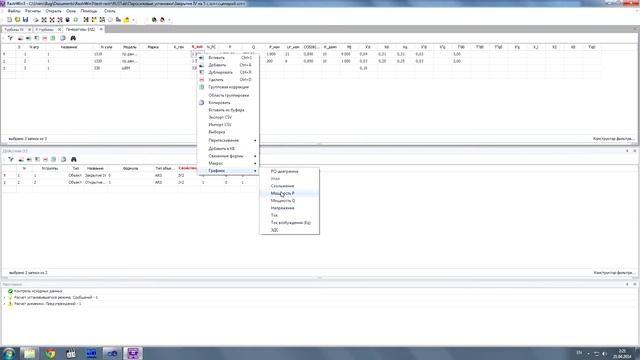Select Экспорт CSV menu entry
This screenshot has height=360, width=640.
pos(228,117)
